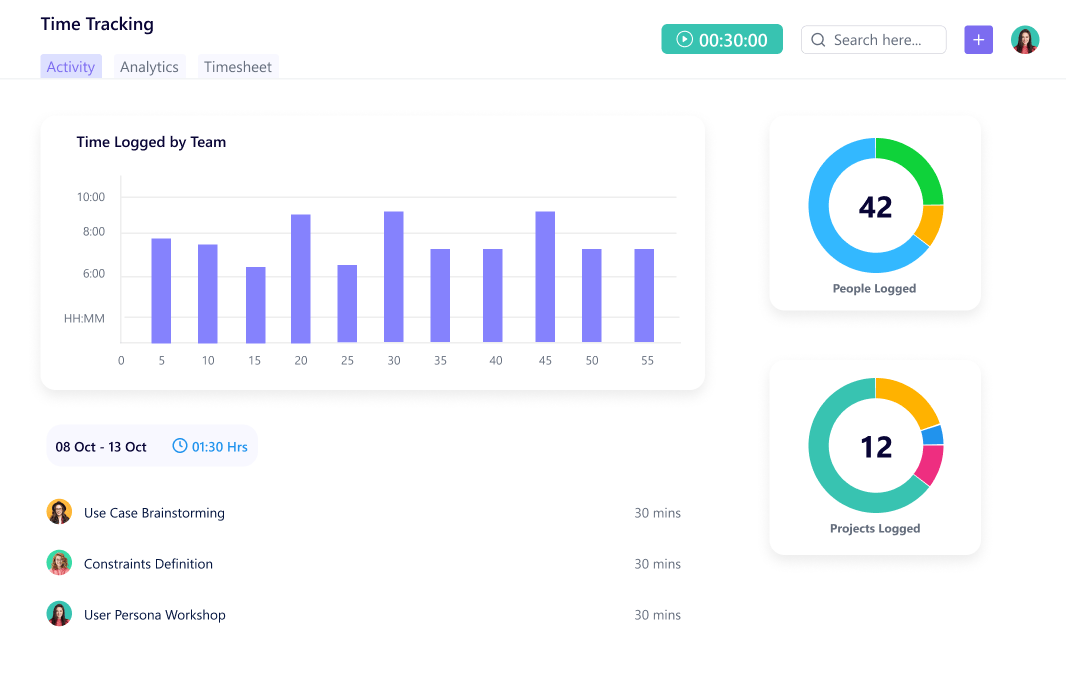Open the Projects Logged donut chart

tap(875, 445)
